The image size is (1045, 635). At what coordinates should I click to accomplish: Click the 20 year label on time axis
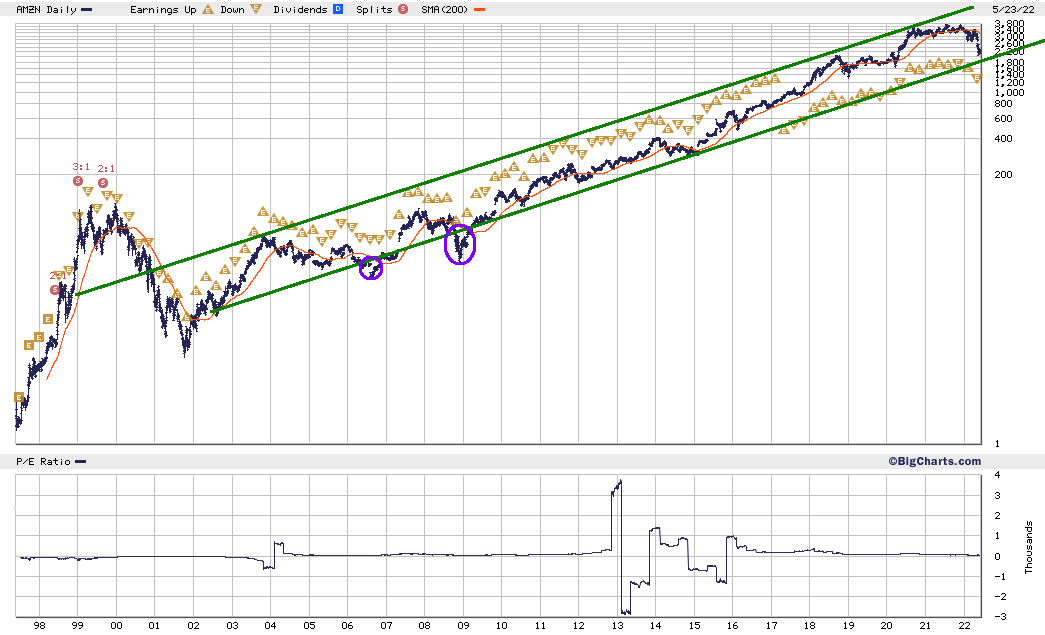coord(886,626)
